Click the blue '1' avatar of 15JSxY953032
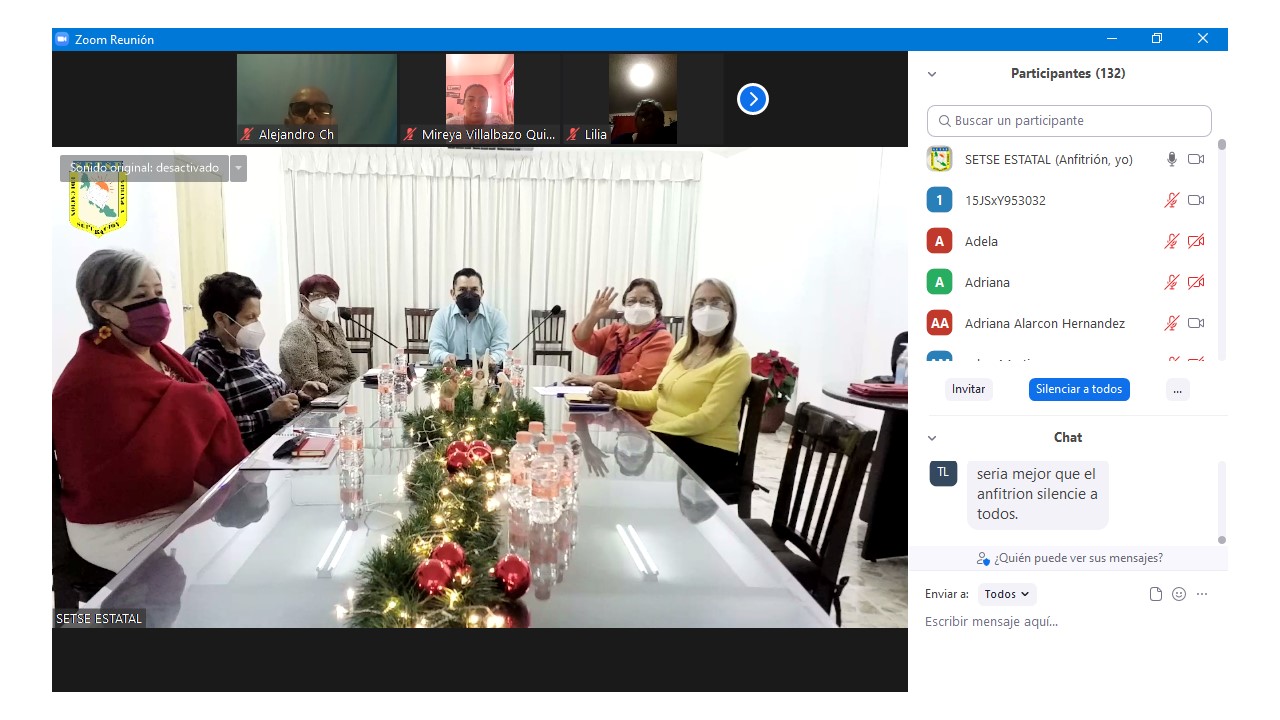Image resolution: width=1280 pixels, height=720 pixels. point(939,200)
